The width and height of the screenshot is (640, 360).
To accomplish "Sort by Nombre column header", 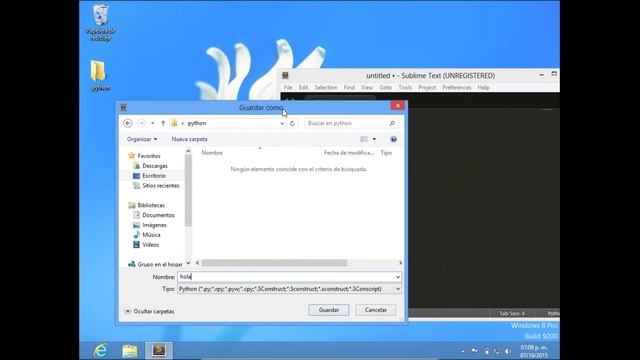I will (x=212, y=153).
